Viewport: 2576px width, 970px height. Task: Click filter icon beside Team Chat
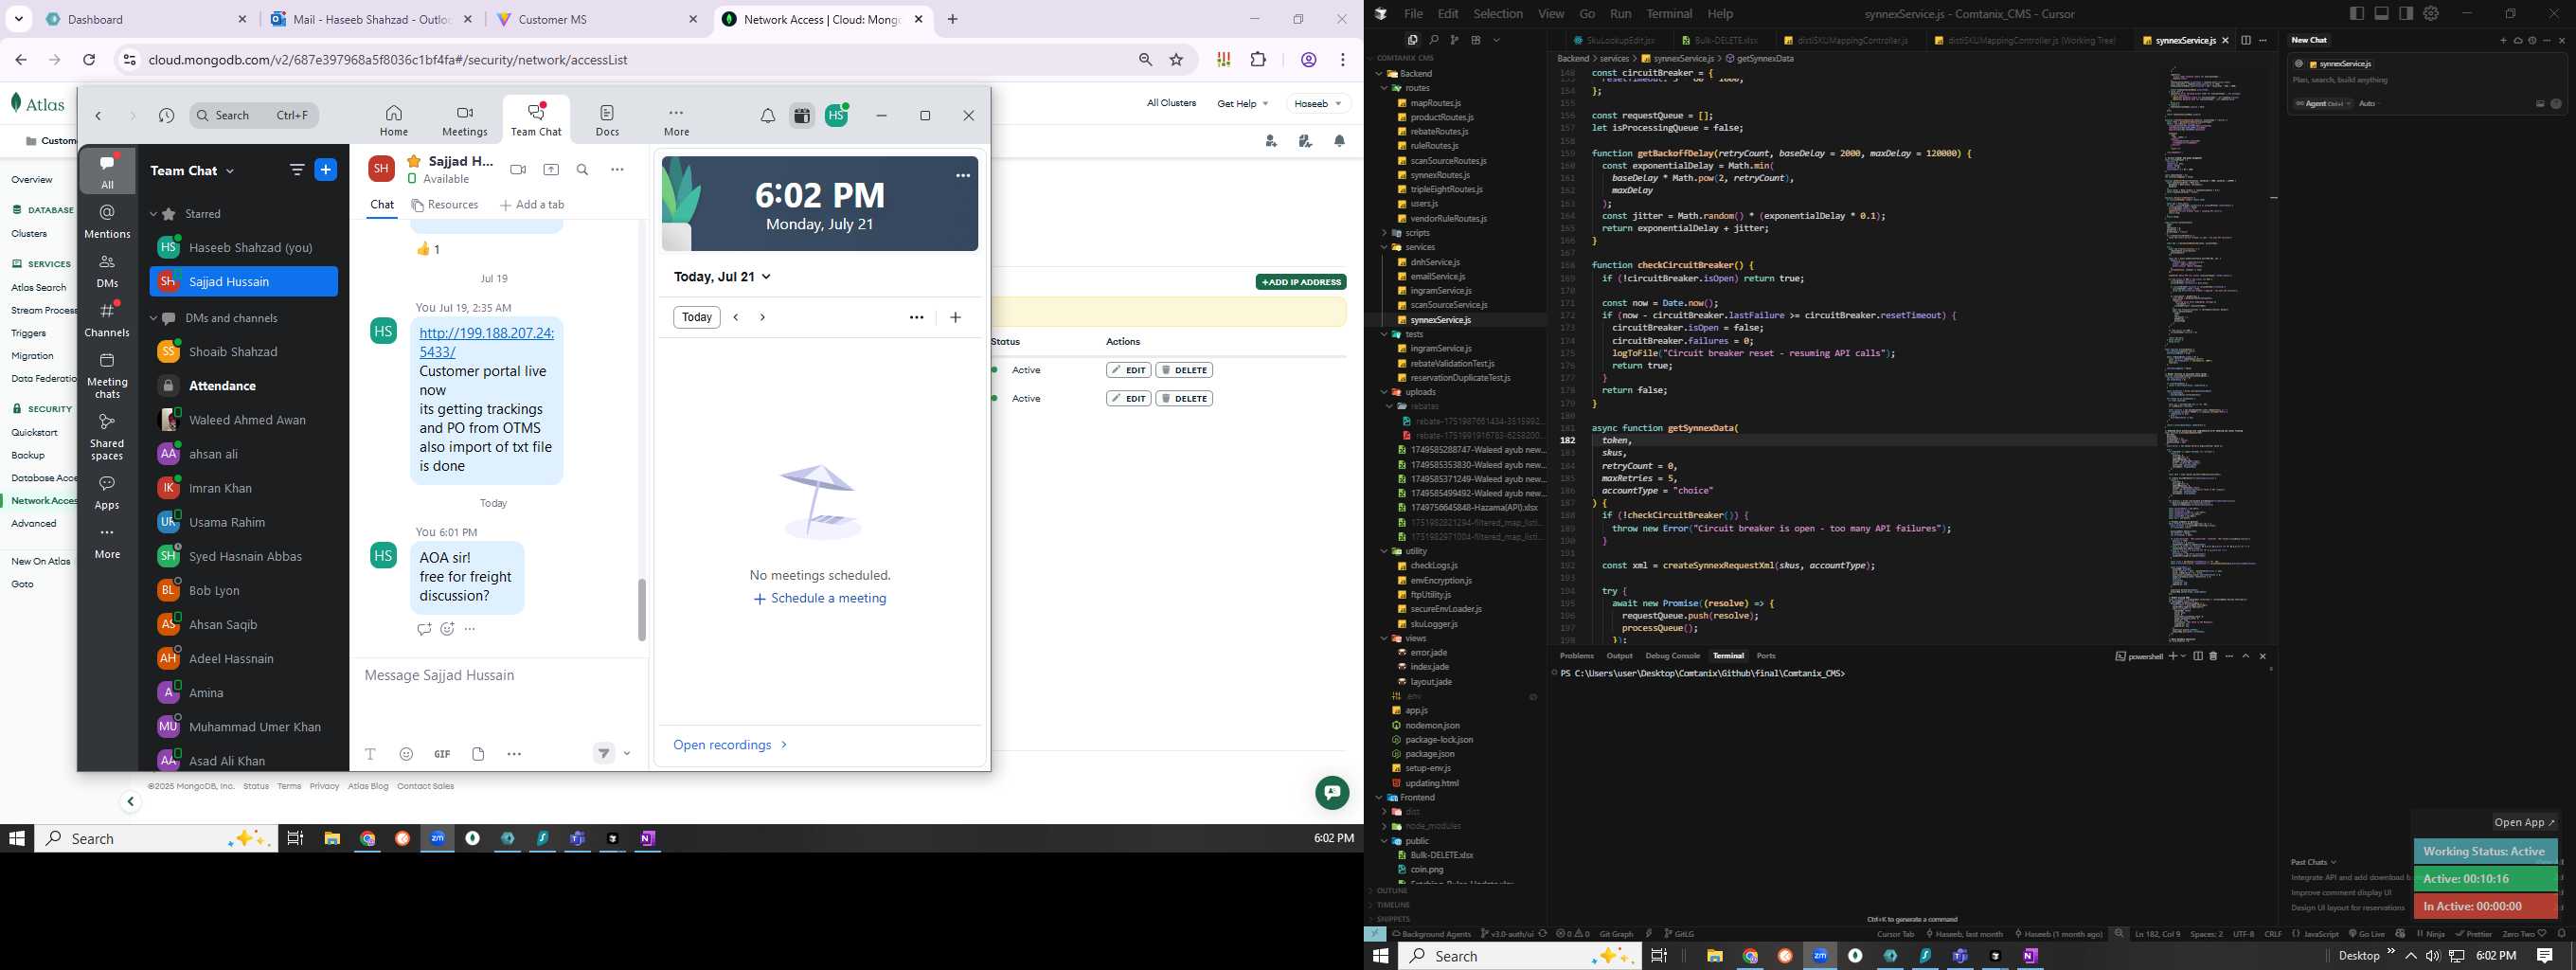coord(297,170)
